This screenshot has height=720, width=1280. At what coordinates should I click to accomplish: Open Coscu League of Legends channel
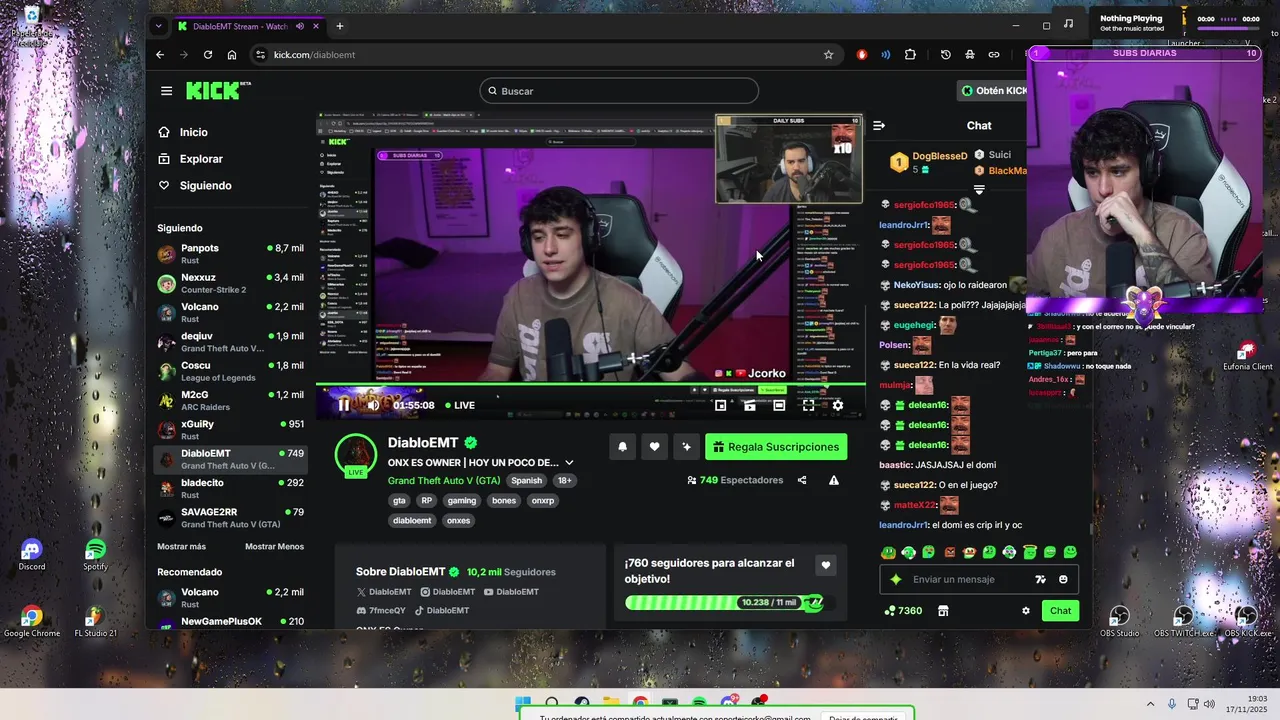coord(231,371)
